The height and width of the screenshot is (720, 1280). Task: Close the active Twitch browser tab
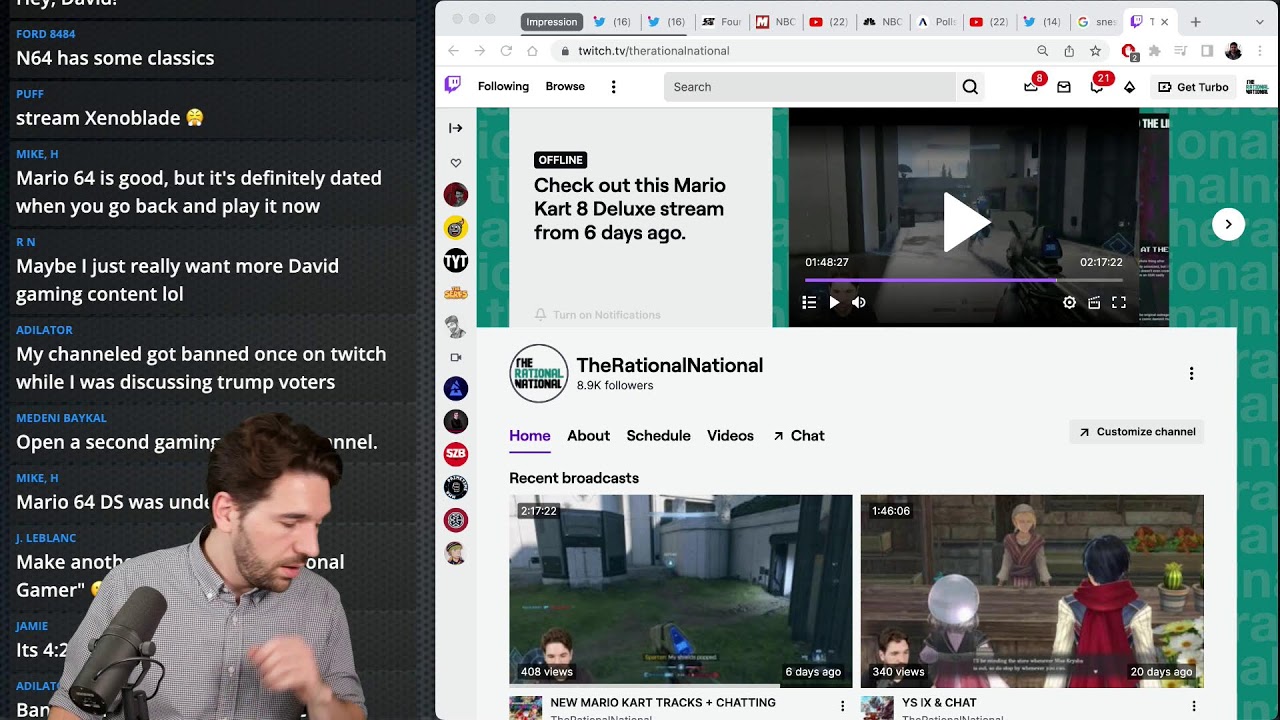1164,22
